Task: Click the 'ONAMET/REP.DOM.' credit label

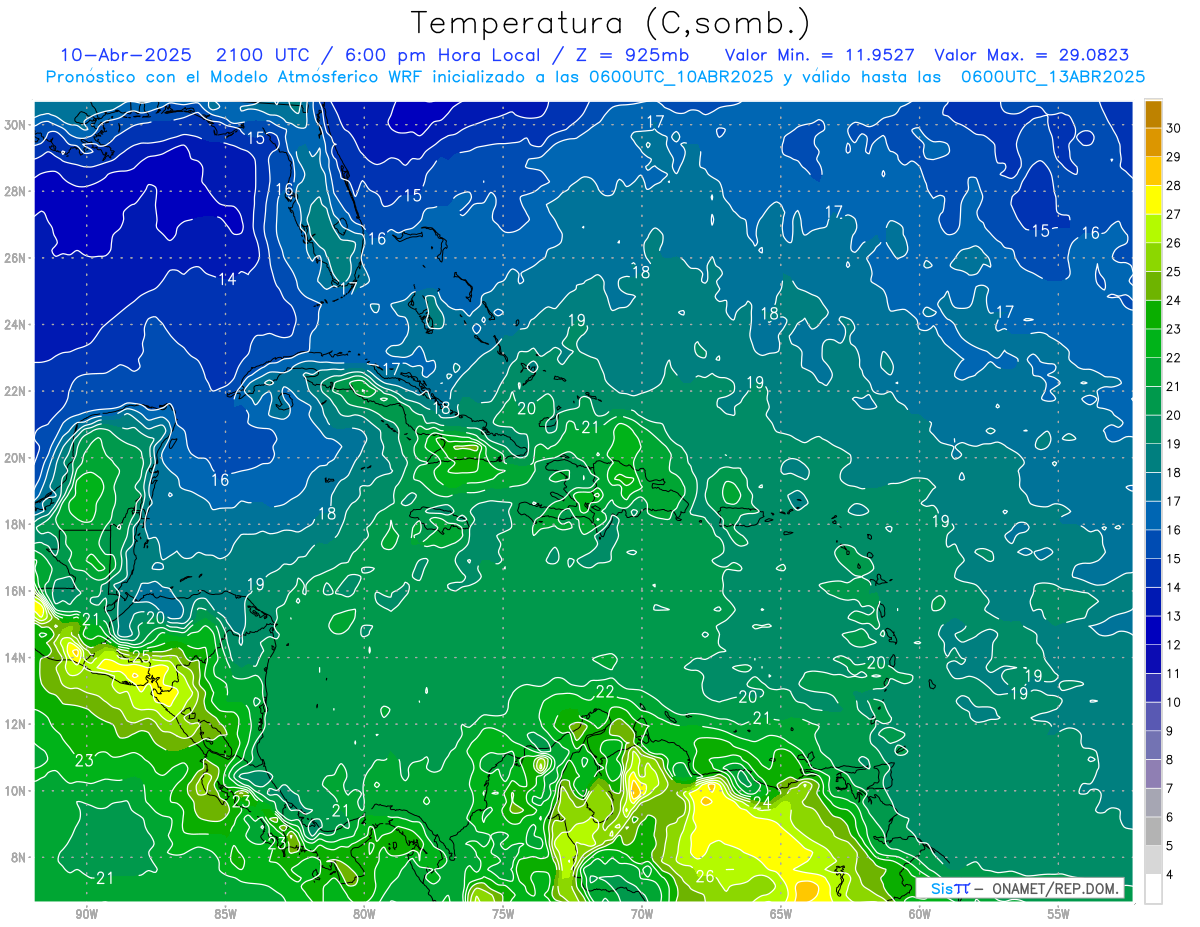Action: pyautogui.click(x=1054, y=888)
